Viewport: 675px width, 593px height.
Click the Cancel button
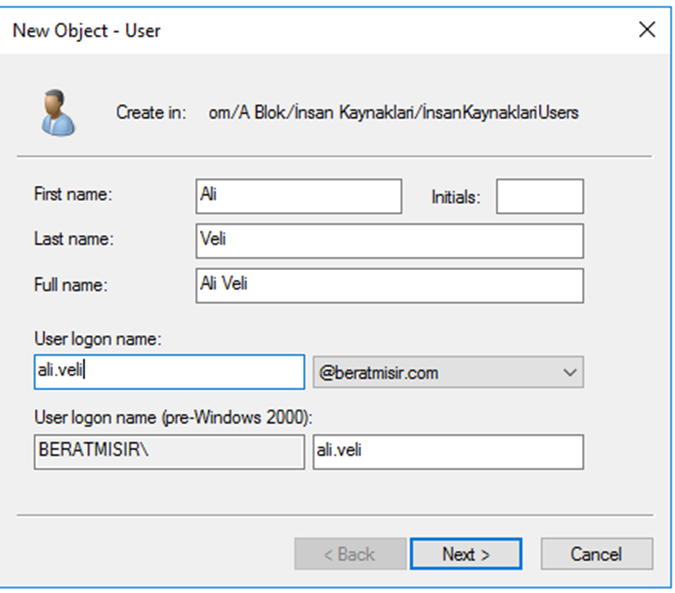[596, 554]
